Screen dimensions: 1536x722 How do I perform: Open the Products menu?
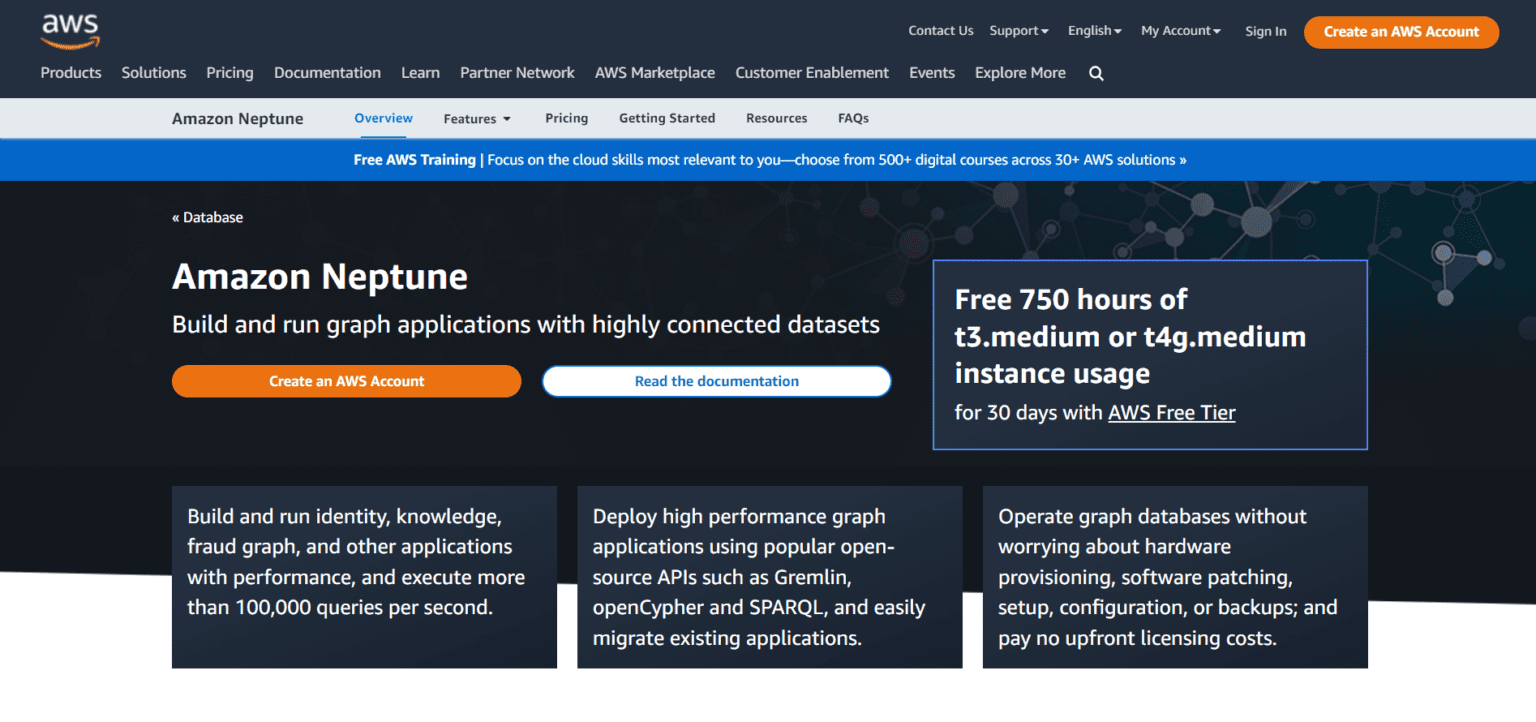click(x=70, y=72)
